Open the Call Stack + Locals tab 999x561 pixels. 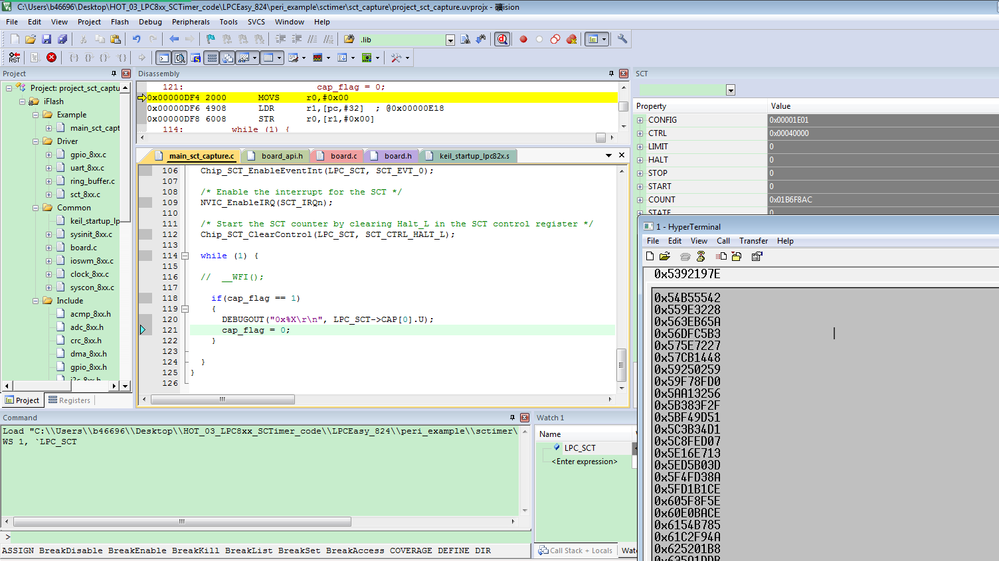pyautogui.click(x=576, y=551)
